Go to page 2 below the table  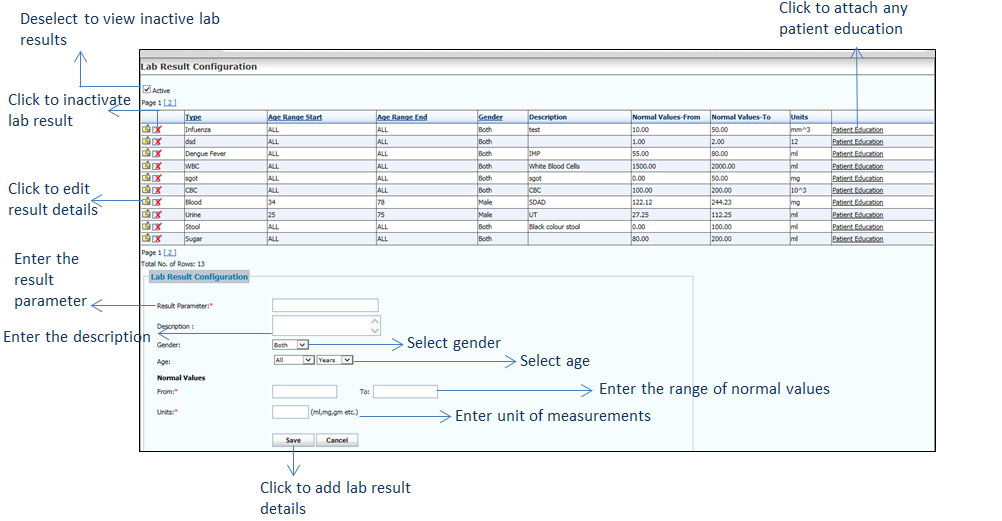(x=170, y=253)
